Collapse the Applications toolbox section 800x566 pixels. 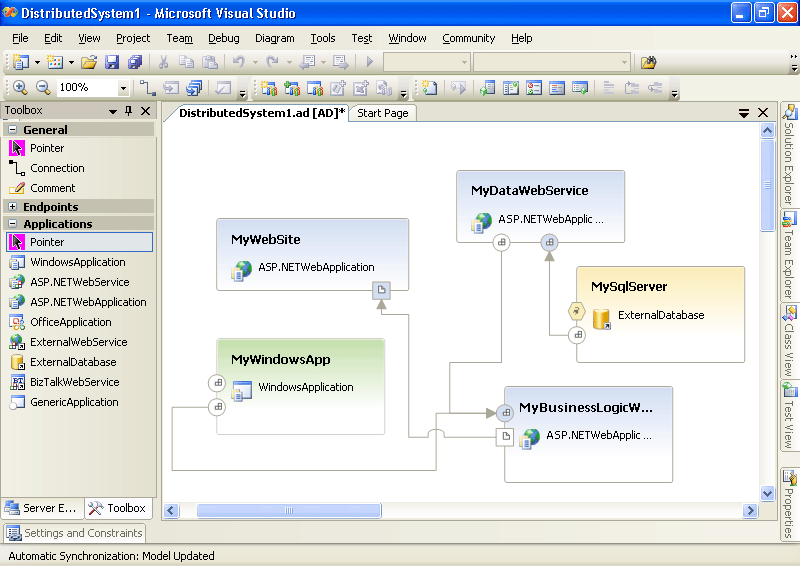[x=13, y=224]
